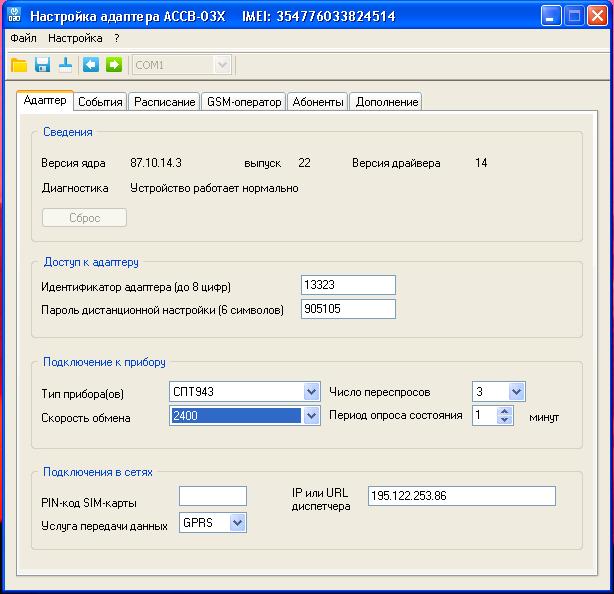Image resolution: width=614 pixels, height=594 pixels.
Task: Switch to the Абоненты tab
Action: [318, 102]
